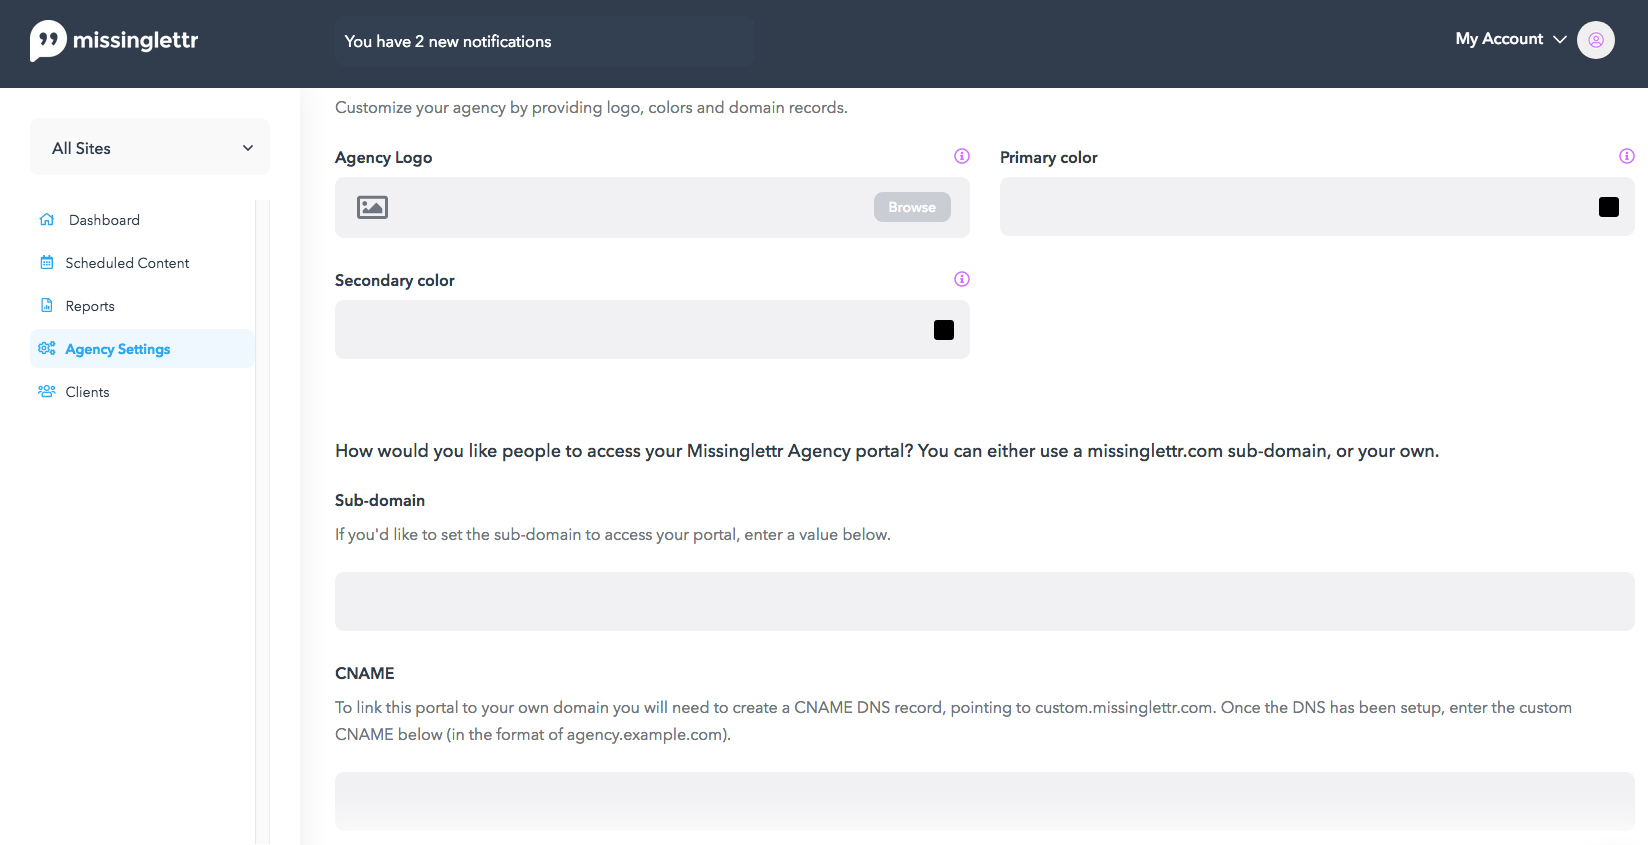
Task: Open the new notifications banner
Action: pyautogui.click(x=545, y=41)
